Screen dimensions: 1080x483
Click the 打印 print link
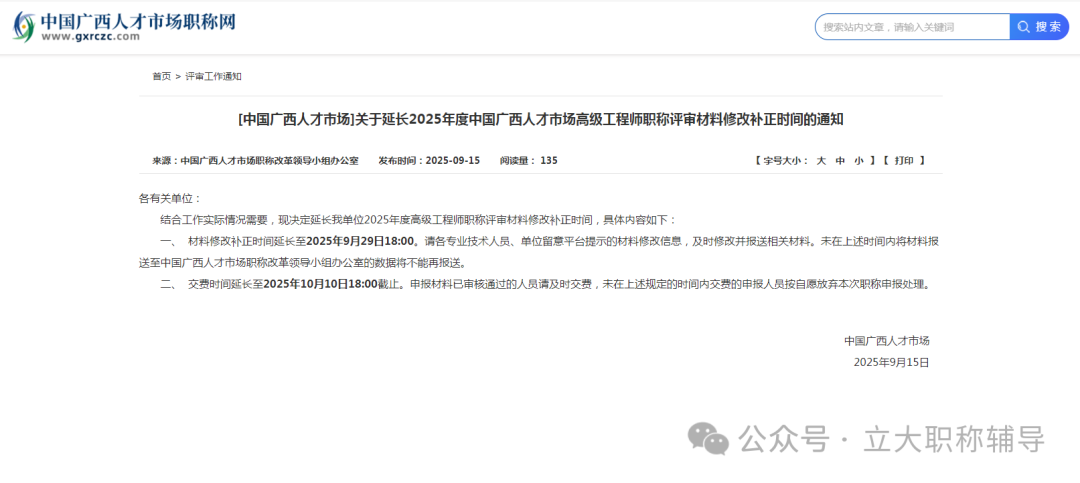coord(904,161)
